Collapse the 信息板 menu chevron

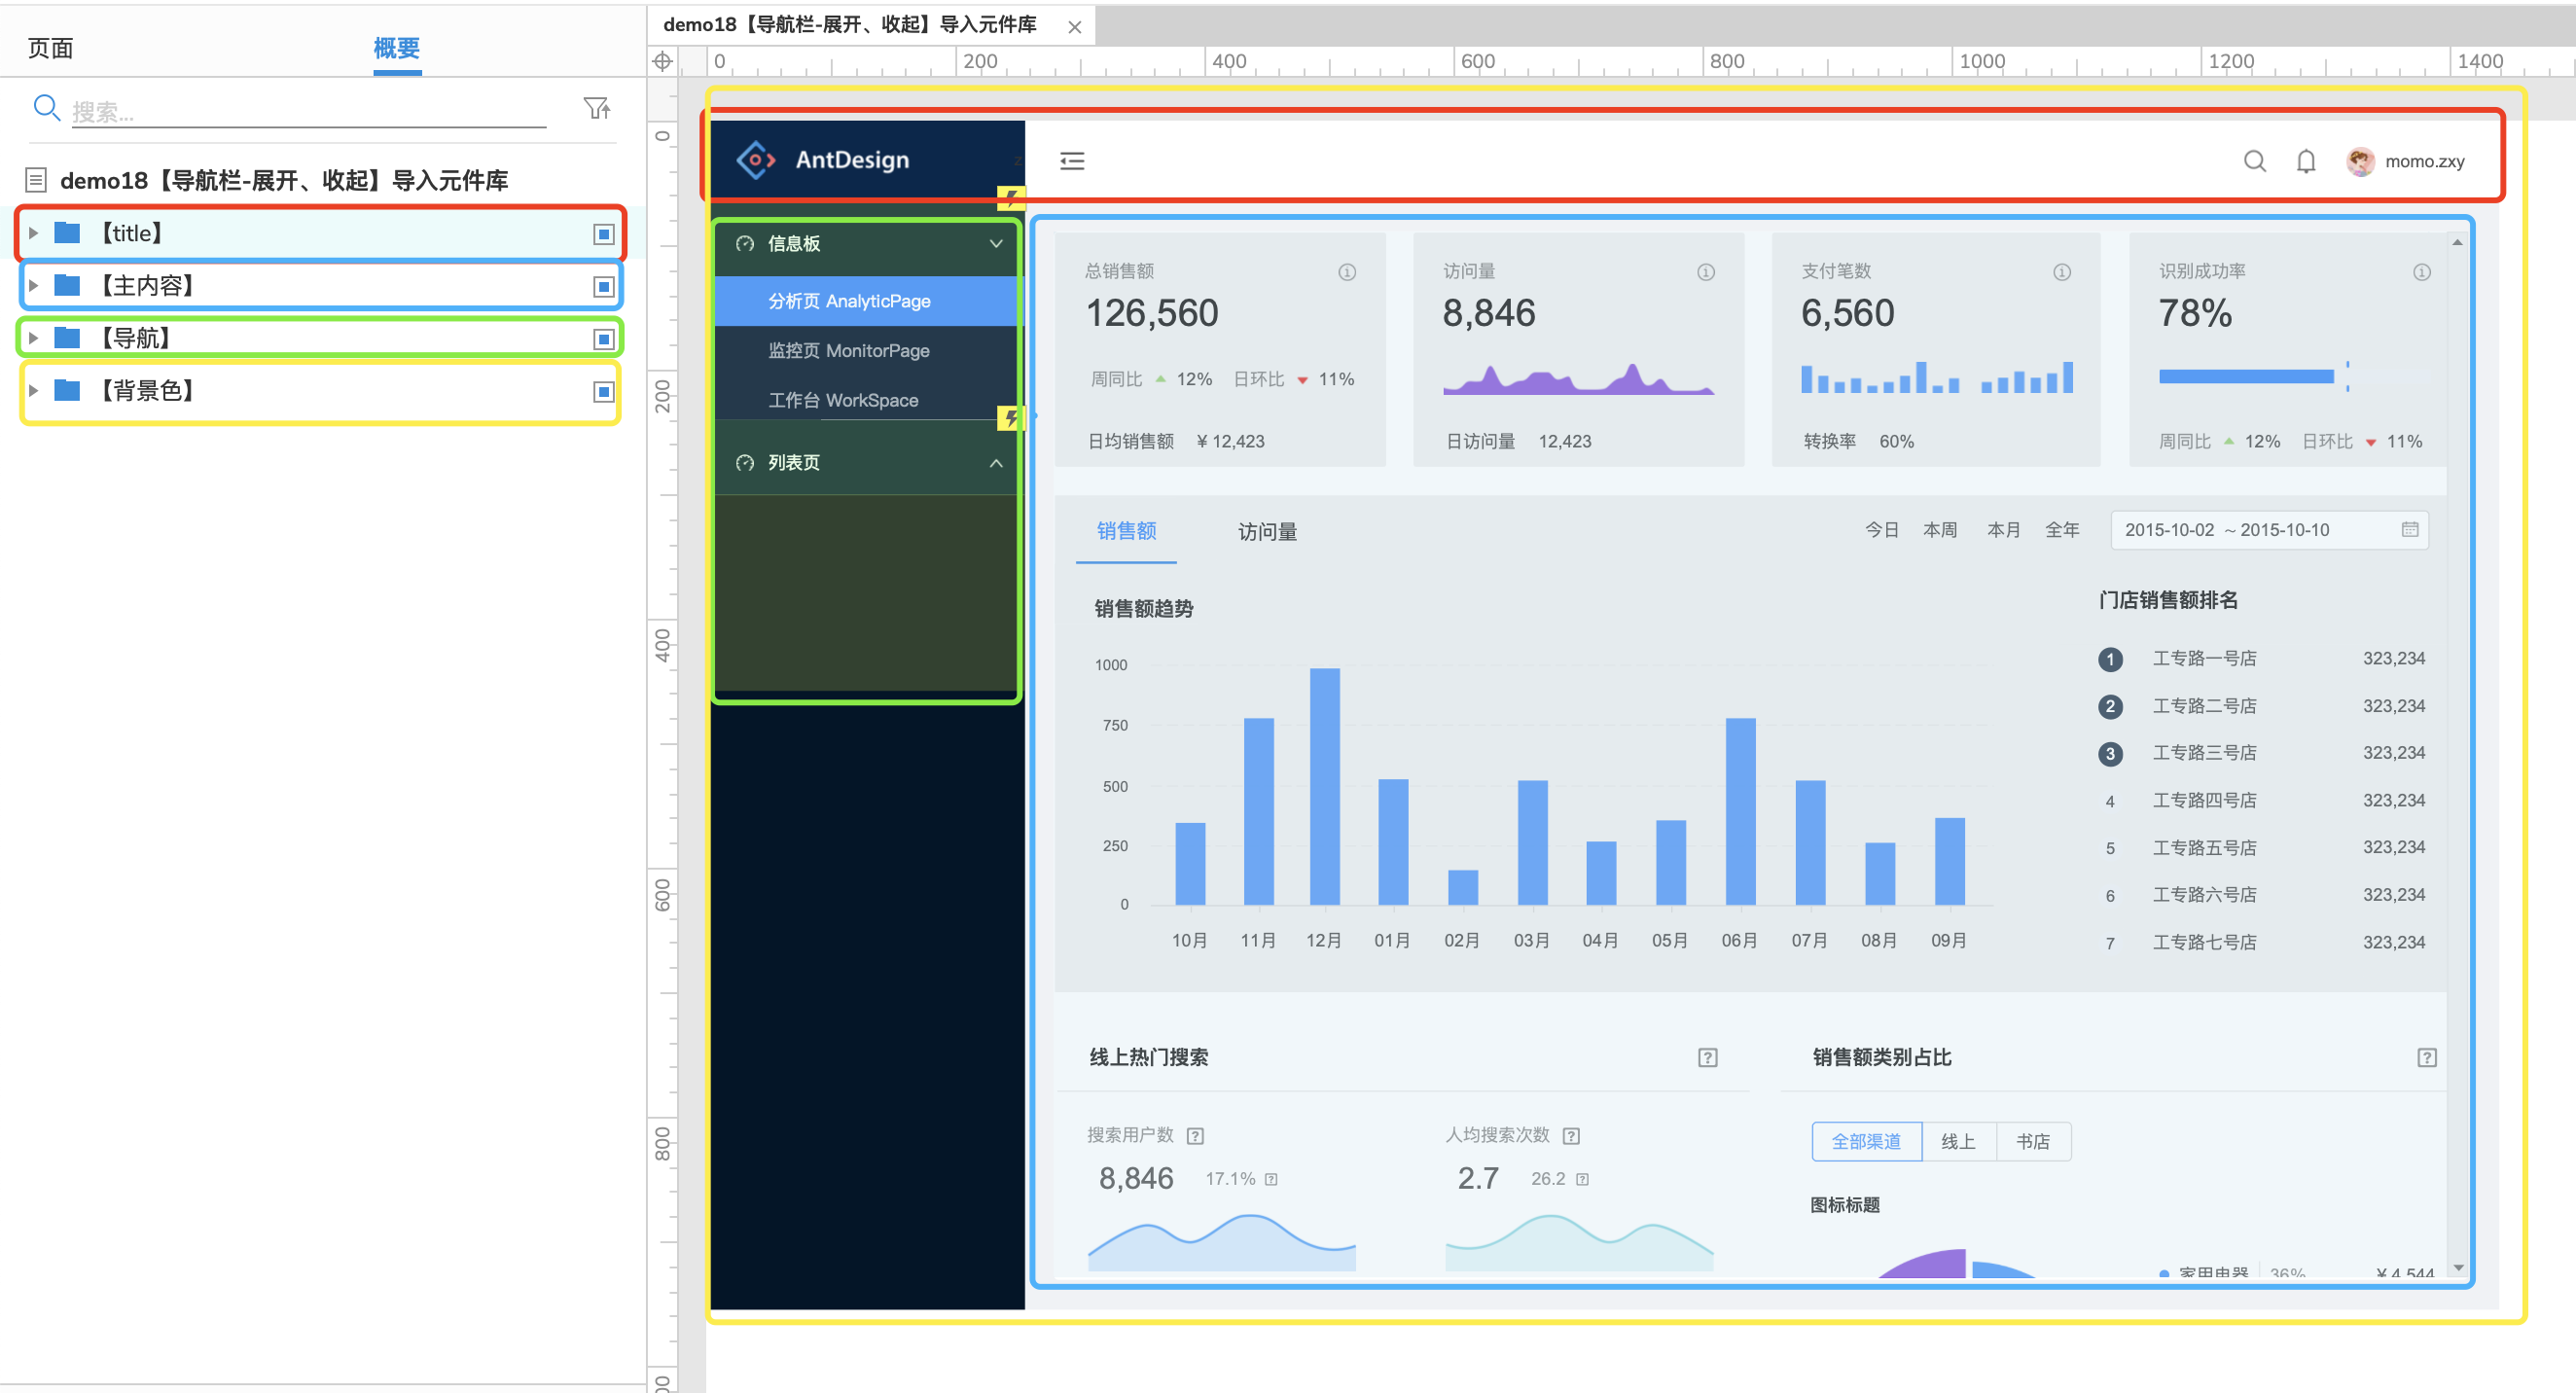[996, 244]
